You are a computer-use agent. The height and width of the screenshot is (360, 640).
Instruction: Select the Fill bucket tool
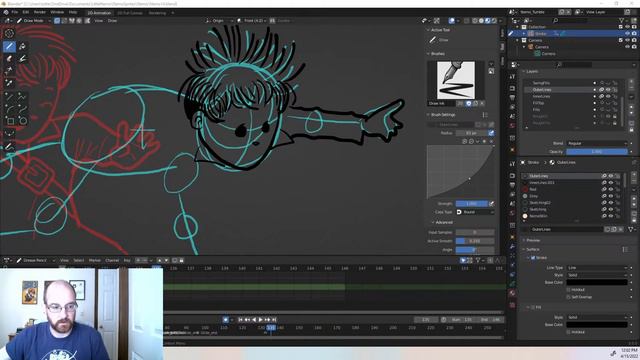click(x=22, y=46)
